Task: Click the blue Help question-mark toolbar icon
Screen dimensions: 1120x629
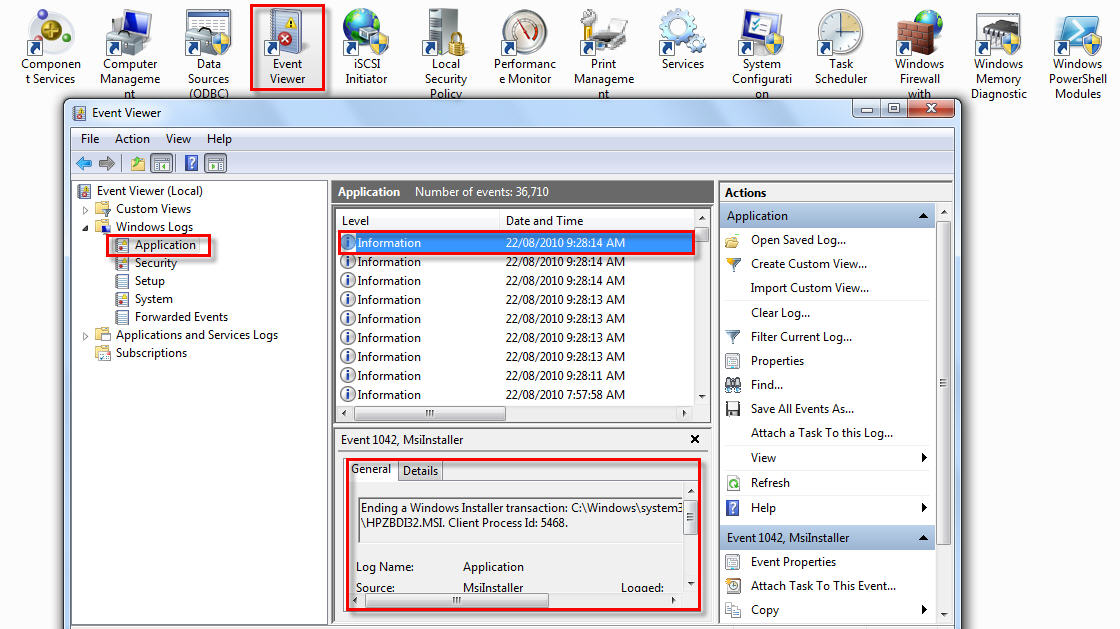Action: tap(191, 163)
